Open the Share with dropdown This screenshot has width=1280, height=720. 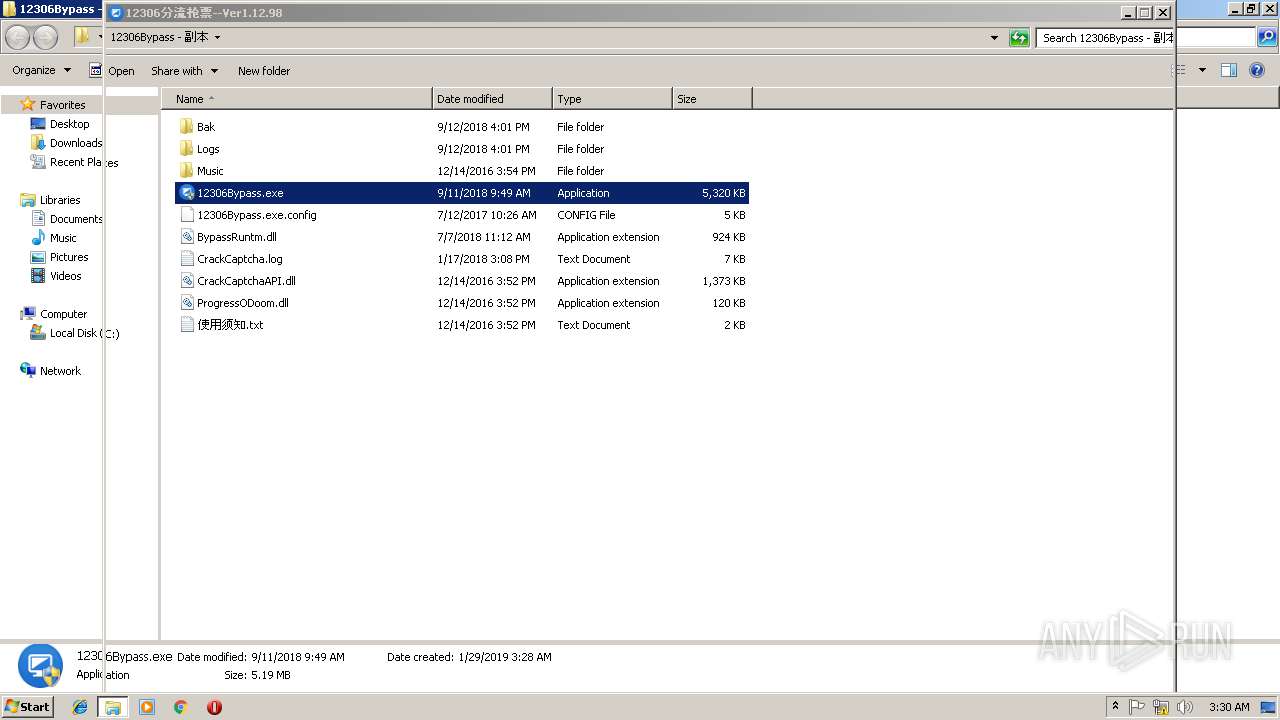click(x=184, y=71)
